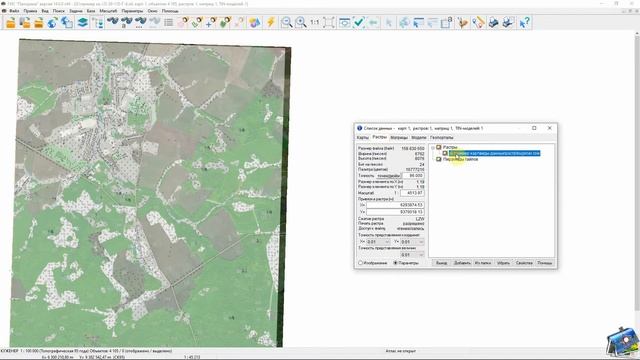This screenshot has width=640, height=360.
Task: Click the Выход button
Action: click(441, 263)
